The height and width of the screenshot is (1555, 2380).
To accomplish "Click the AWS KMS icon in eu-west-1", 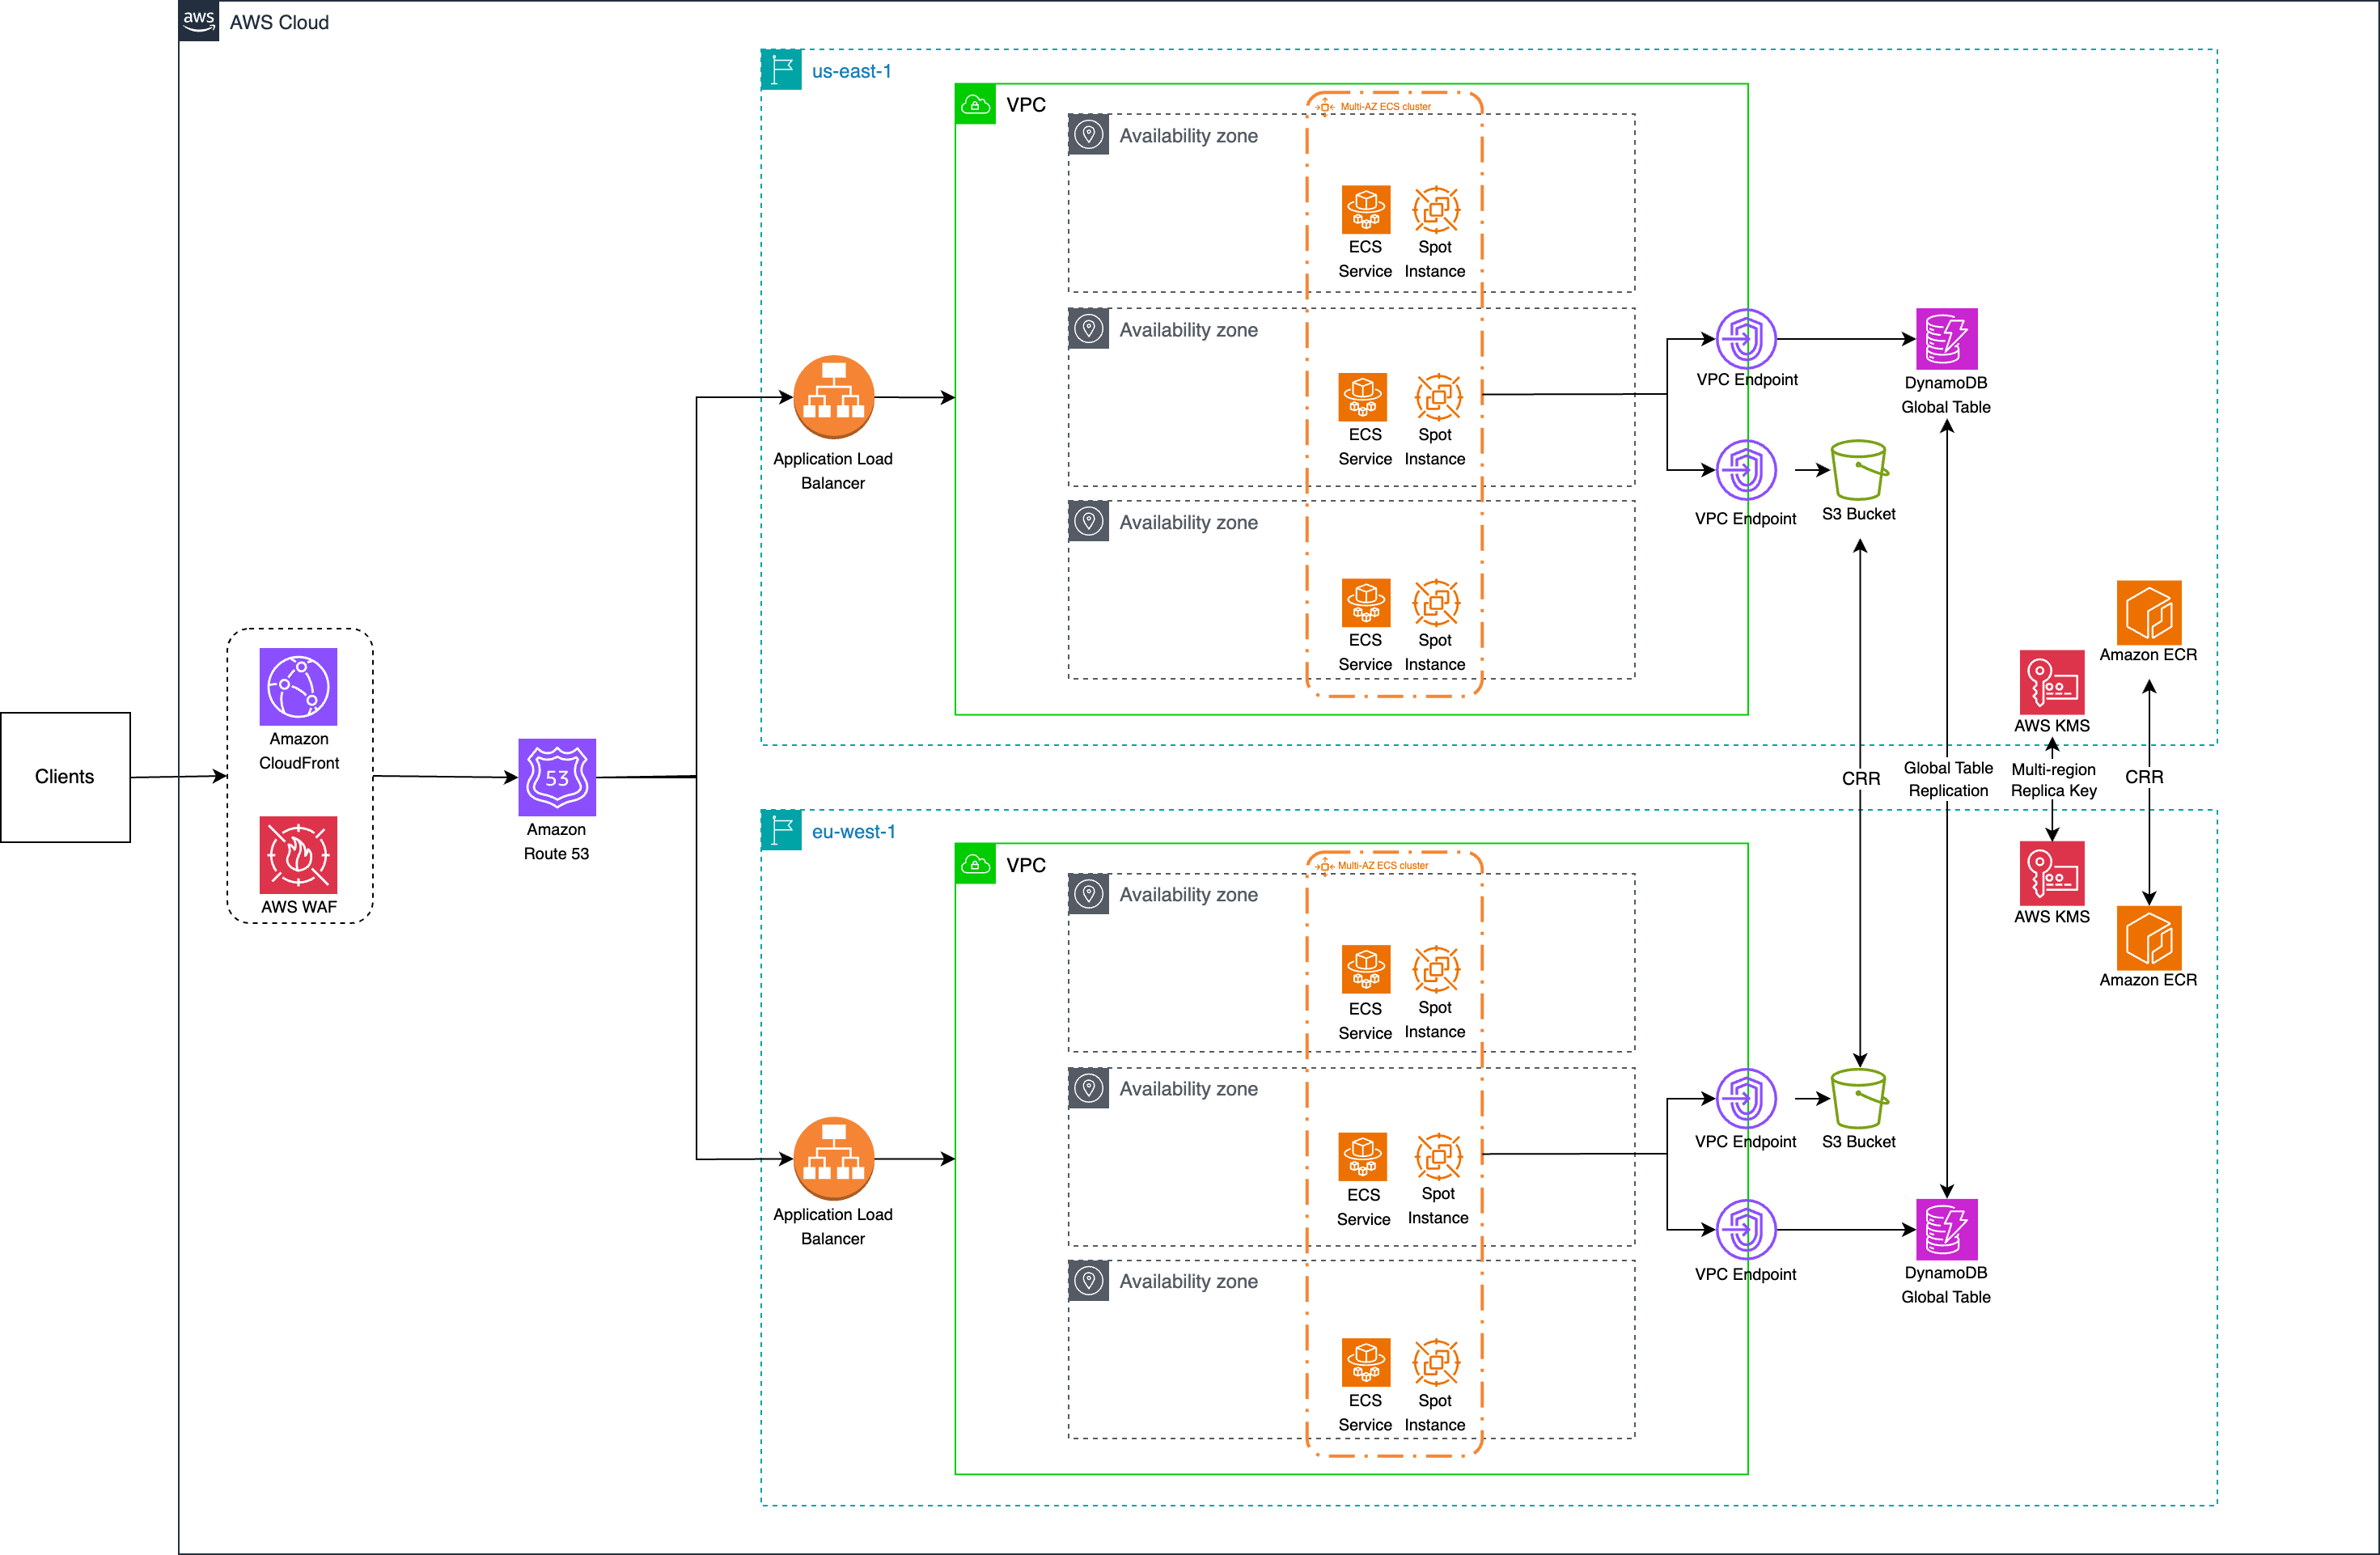I will [2051, 872].
